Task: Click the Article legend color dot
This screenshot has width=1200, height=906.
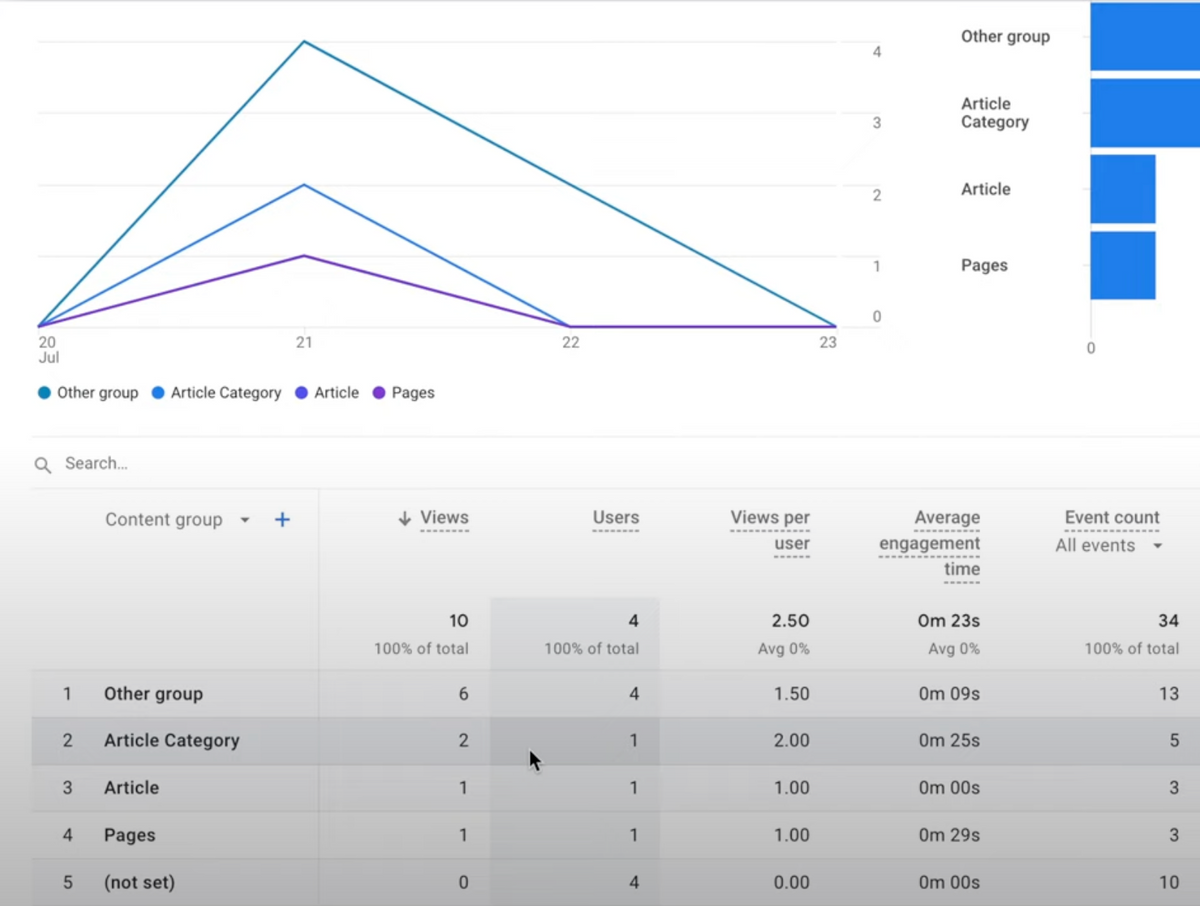Action: (303, 392)
